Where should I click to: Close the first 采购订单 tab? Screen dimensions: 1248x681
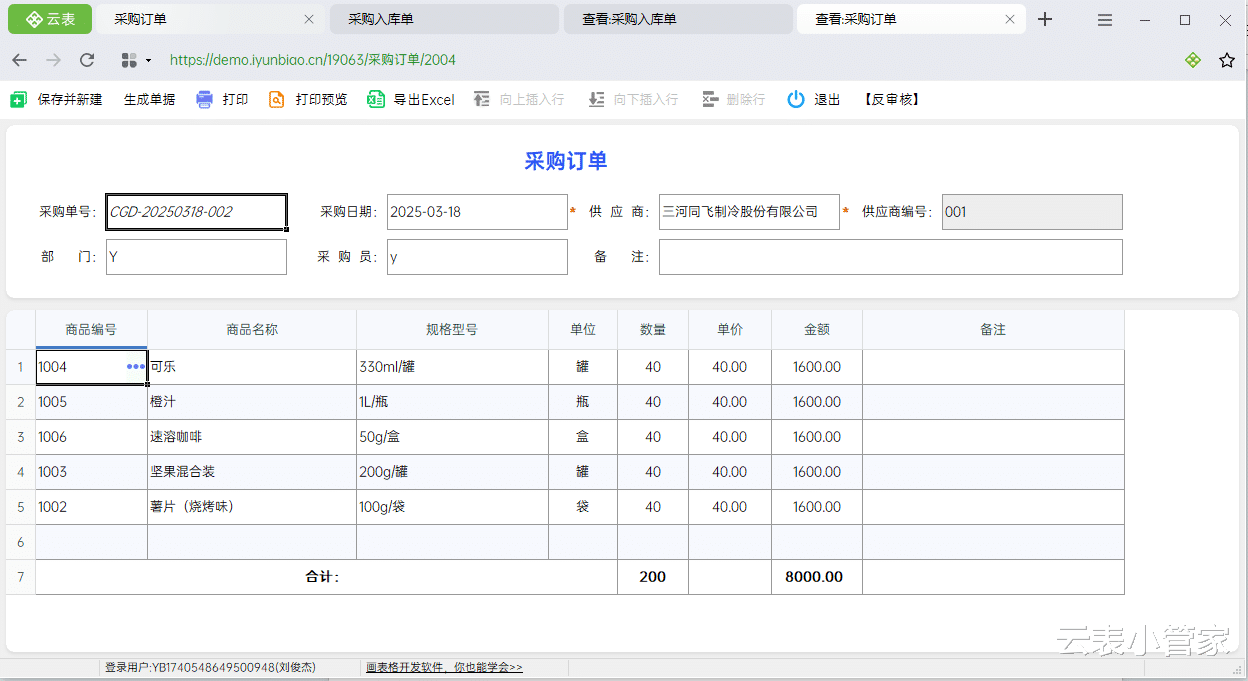[309, 19]
